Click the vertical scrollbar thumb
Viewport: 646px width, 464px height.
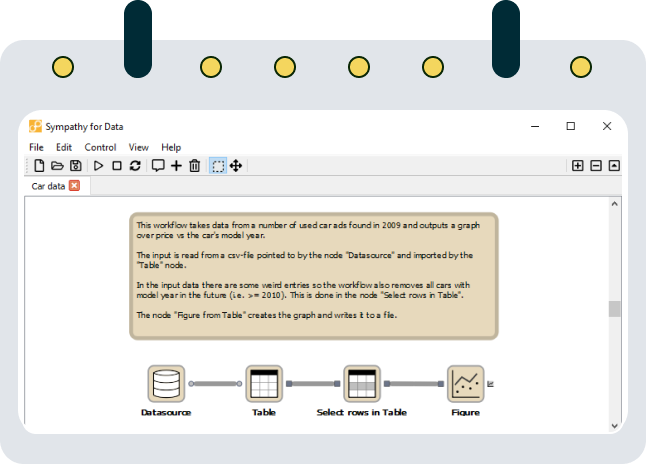[615, 309]
